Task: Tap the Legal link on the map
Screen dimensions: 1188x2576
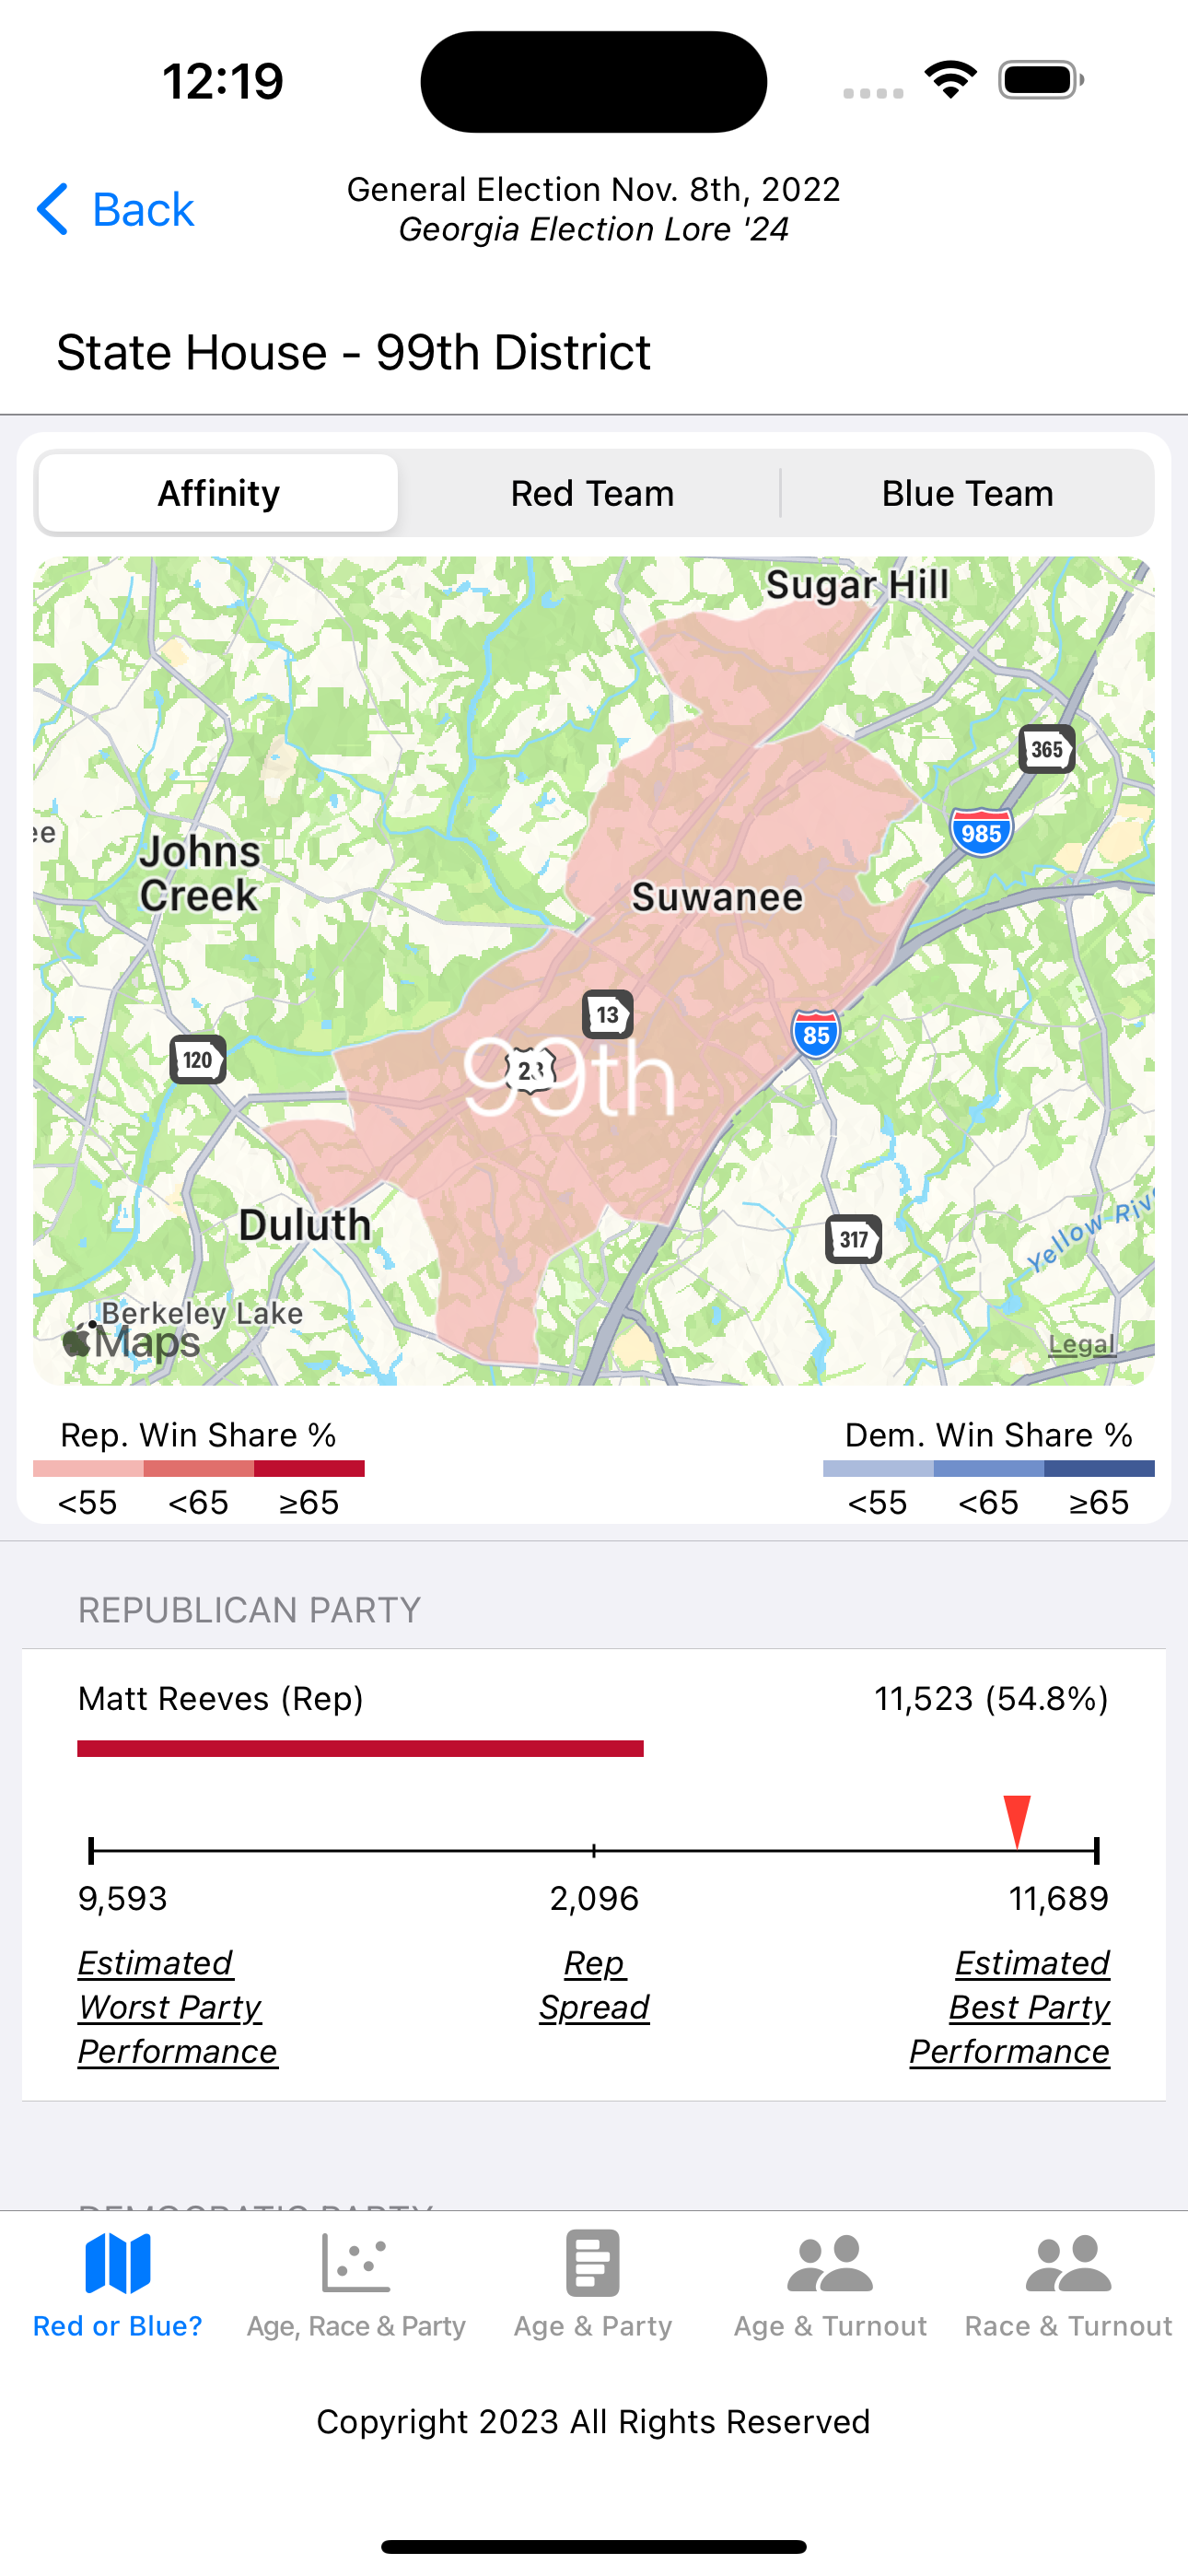Action: (1081, 1344)
